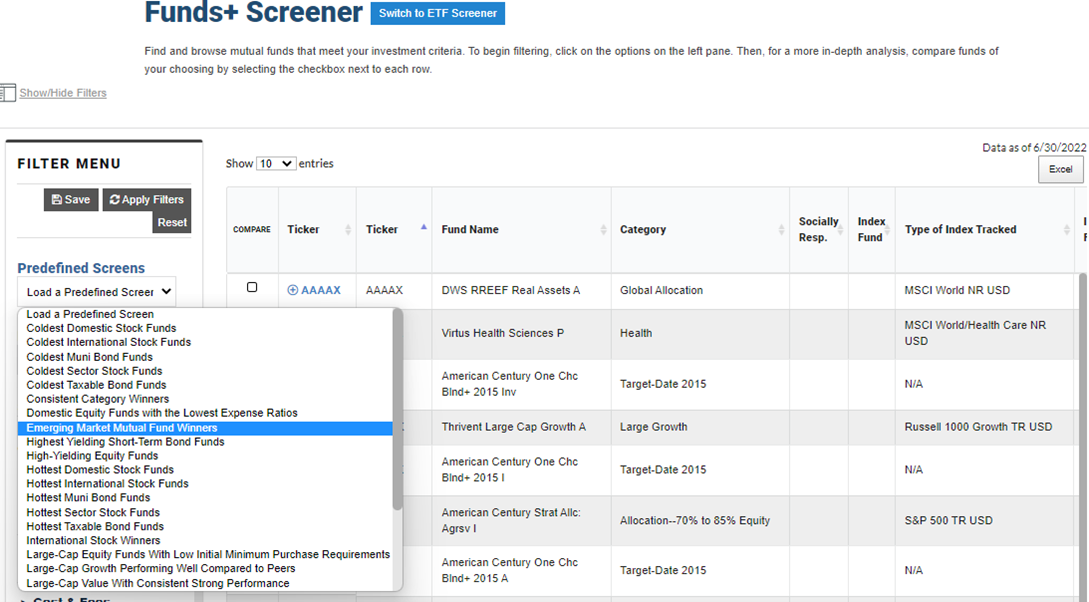The height and width of the screenshot is (602, 1089).
Task: Choose Hottest Domestic Stock Funds from list
Action: coord(100,470)
